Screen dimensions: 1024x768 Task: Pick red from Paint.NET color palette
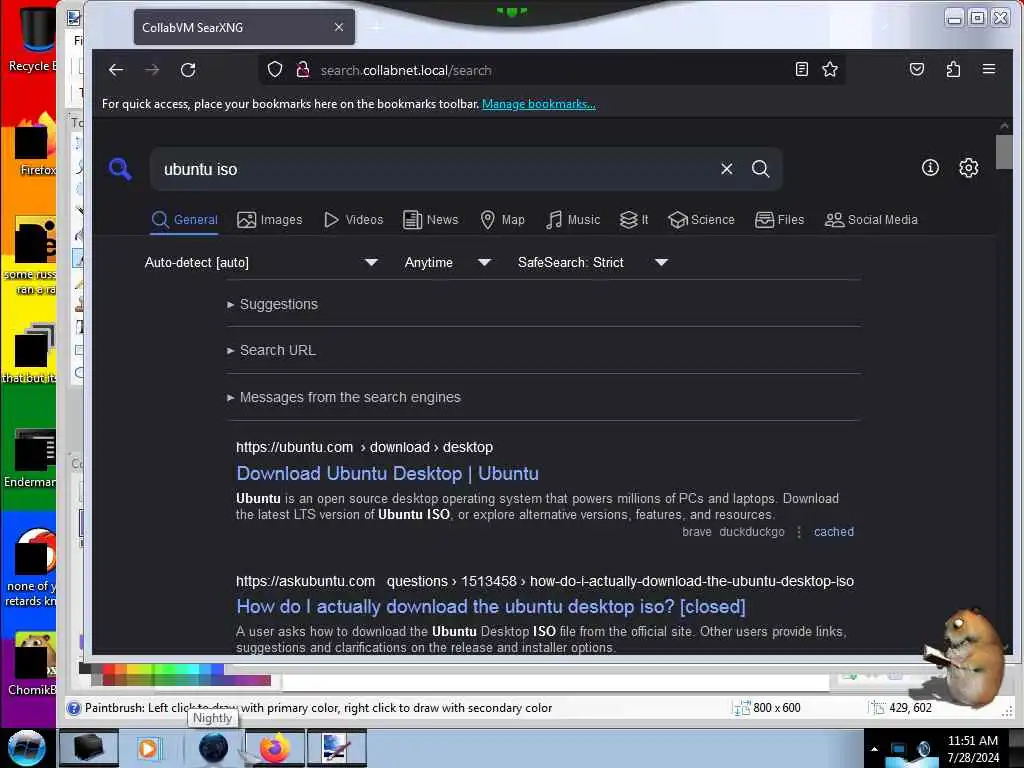[x=109, y=669]
